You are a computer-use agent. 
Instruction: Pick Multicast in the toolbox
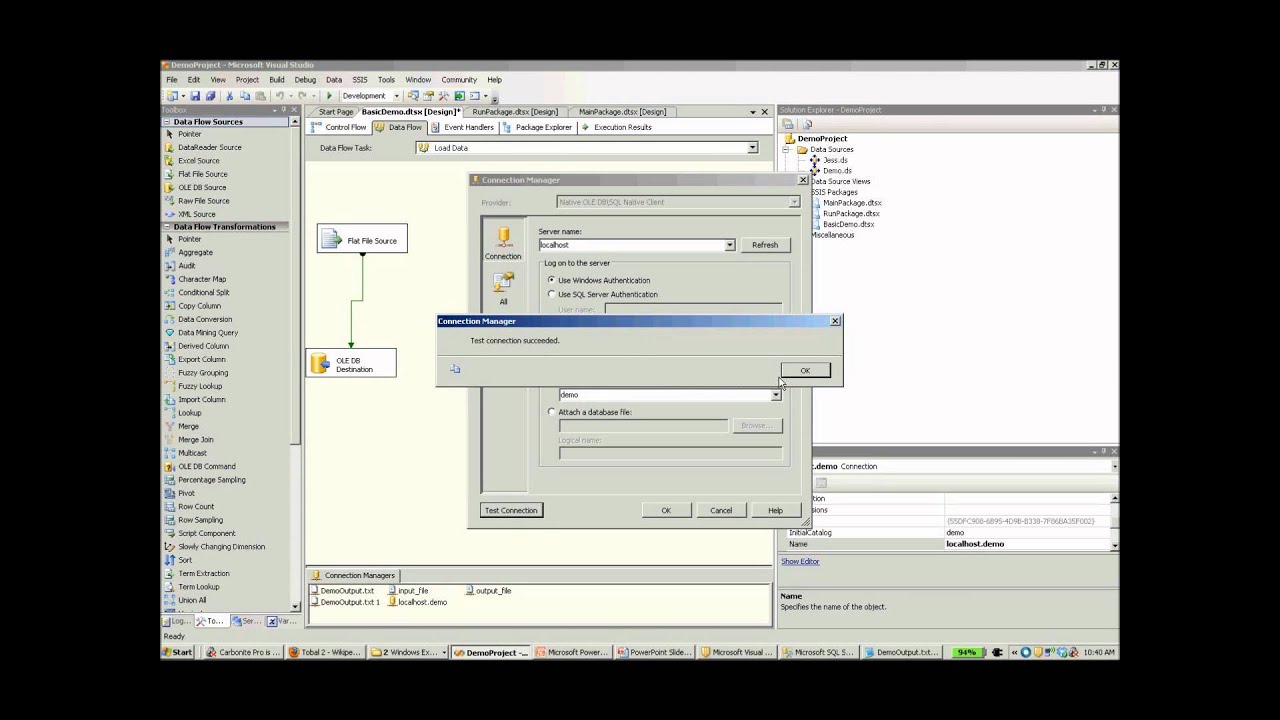click(192, 453)
